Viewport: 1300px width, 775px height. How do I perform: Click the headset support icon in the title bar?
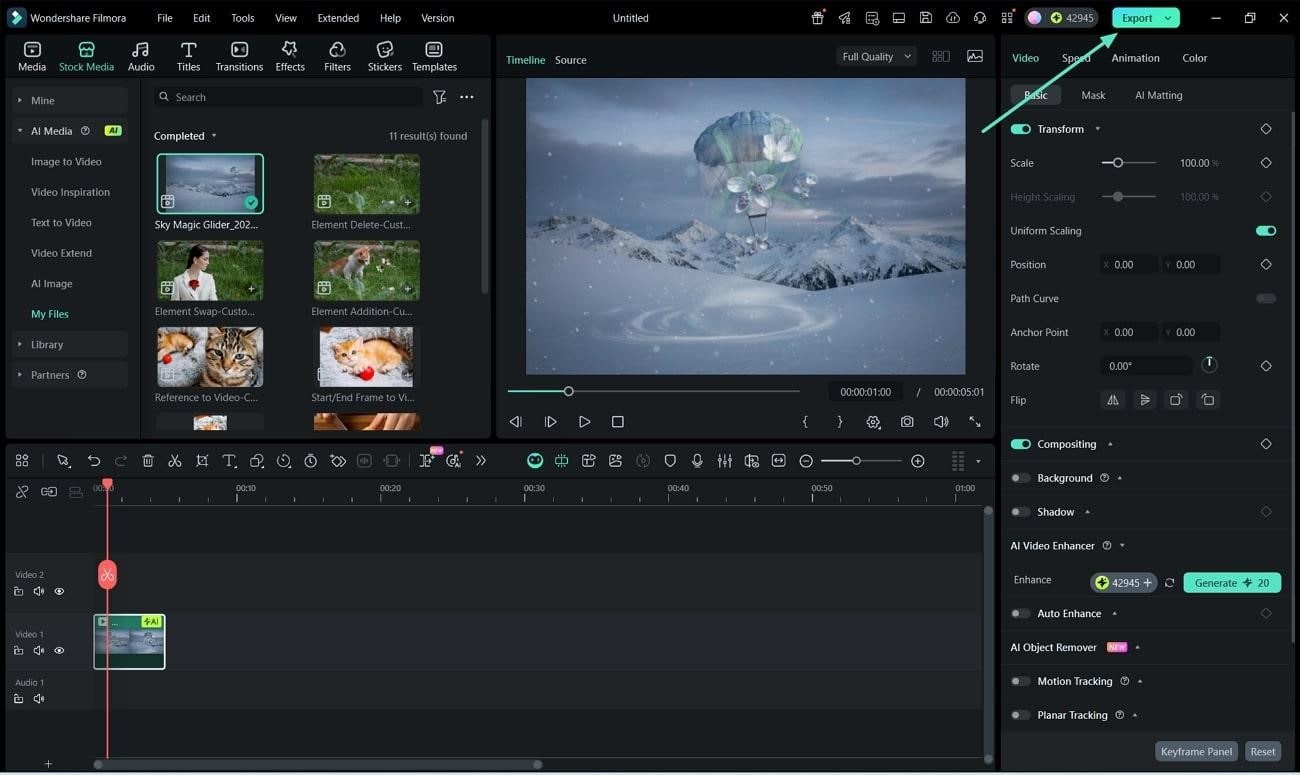click(979, 17)
